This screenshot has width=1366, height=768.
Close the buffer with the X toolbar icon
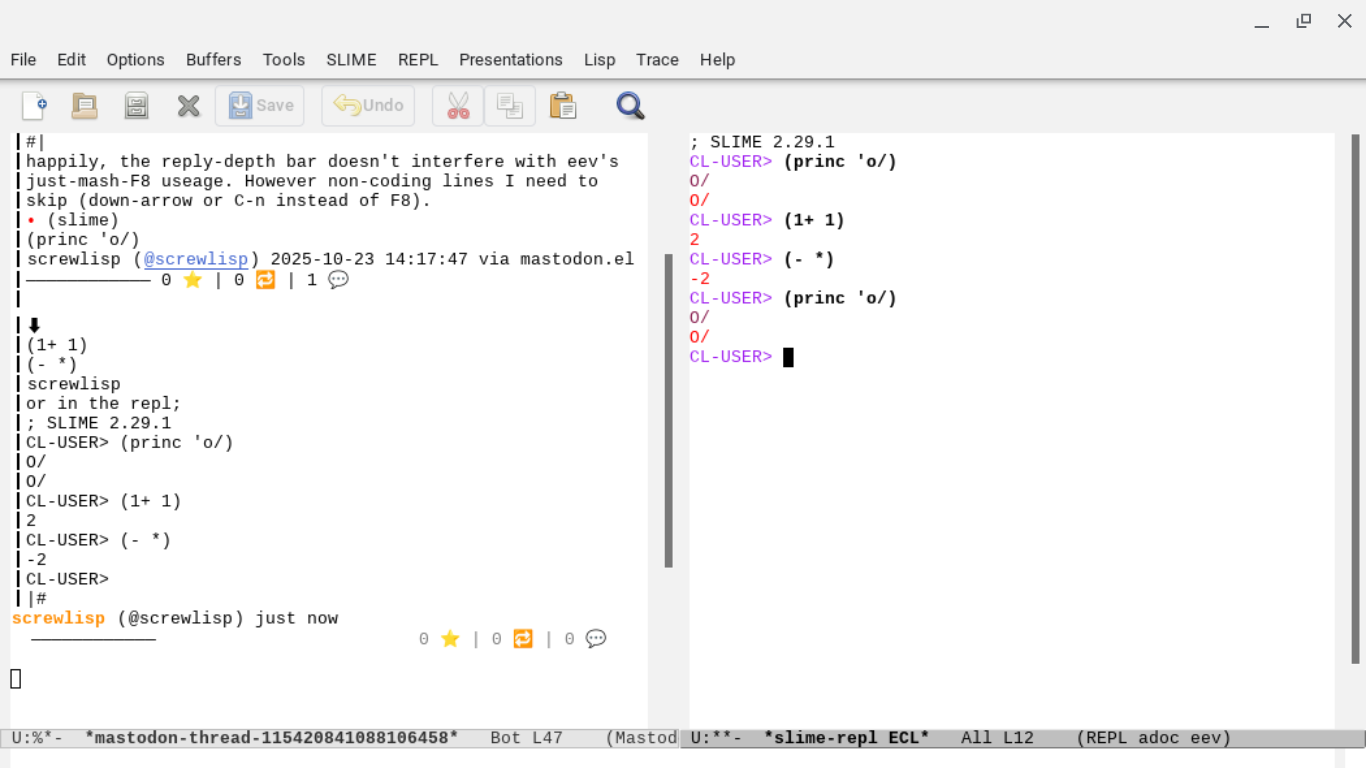coord(188,106)
